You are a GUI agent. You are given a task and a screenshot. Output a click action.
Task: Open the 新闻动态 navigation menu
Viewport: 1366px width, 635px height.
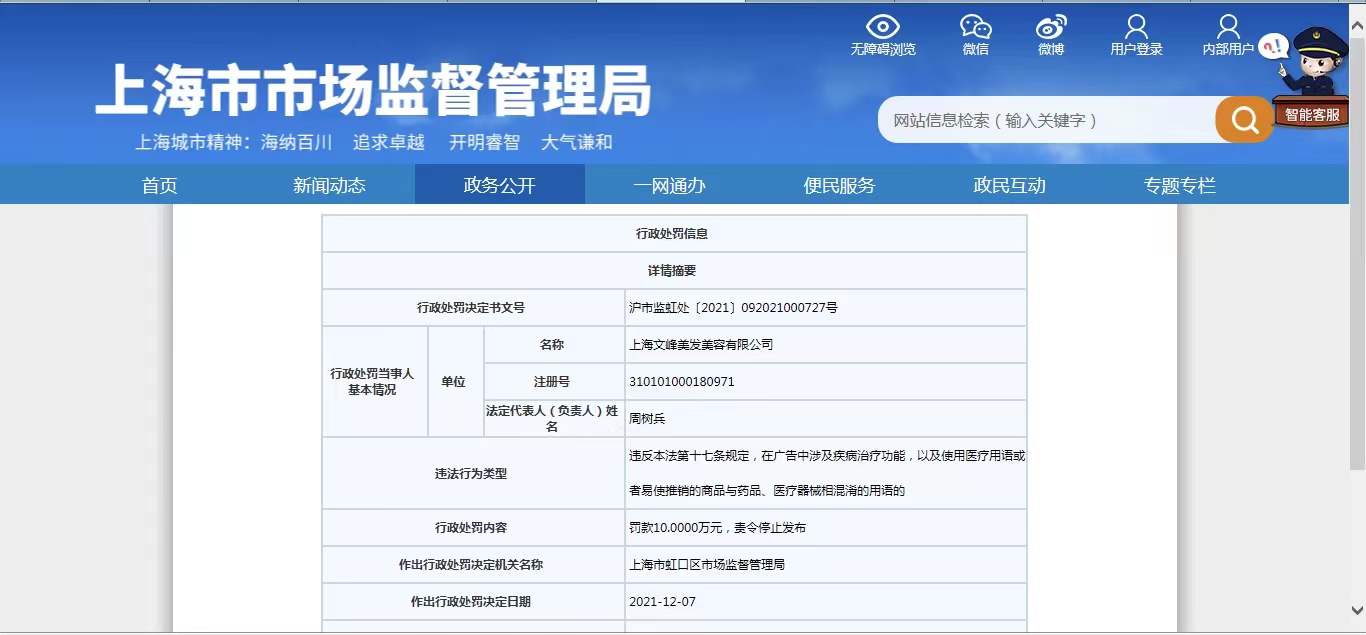[x=329, y=185]
